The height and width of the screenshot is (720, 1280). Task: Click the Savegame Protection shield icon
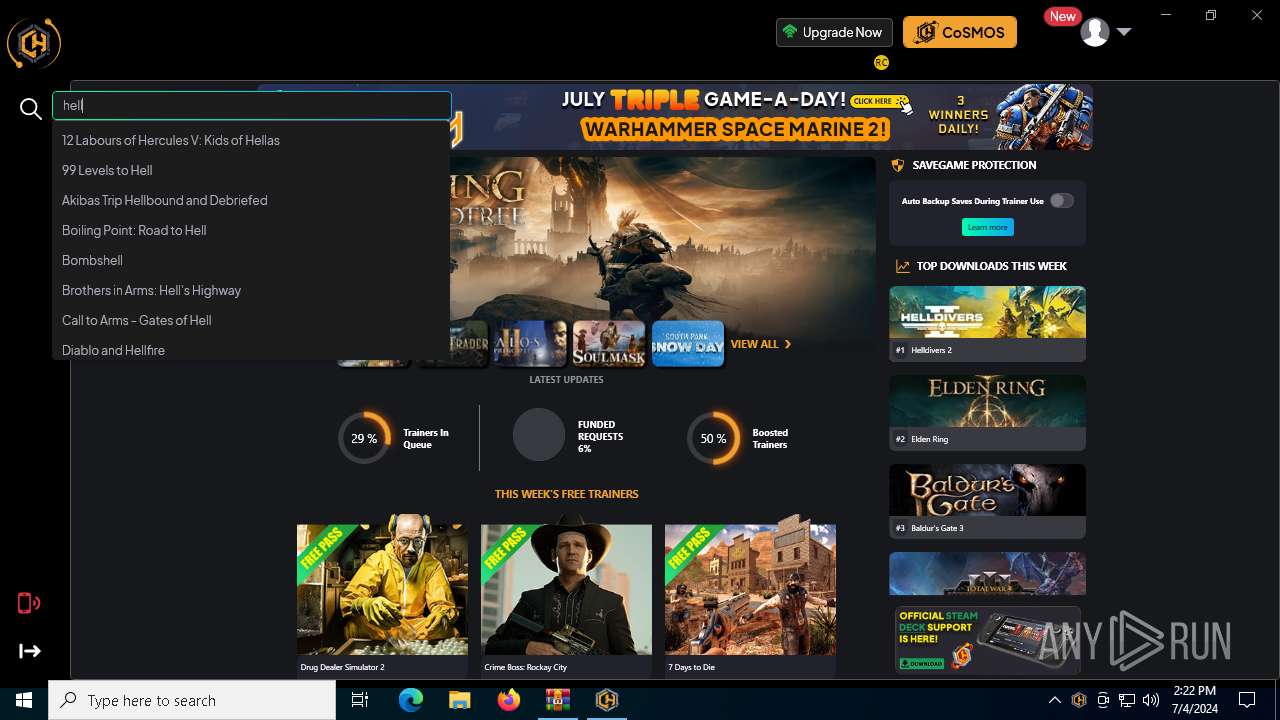pos(897,165)
